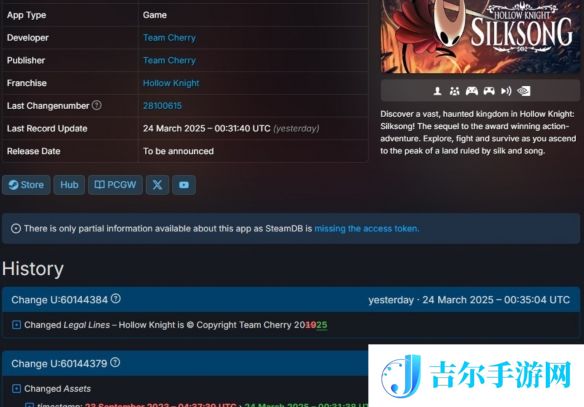Select the Silksong description paragraph
Screen dimensions: 584x407
click(478, 132)
